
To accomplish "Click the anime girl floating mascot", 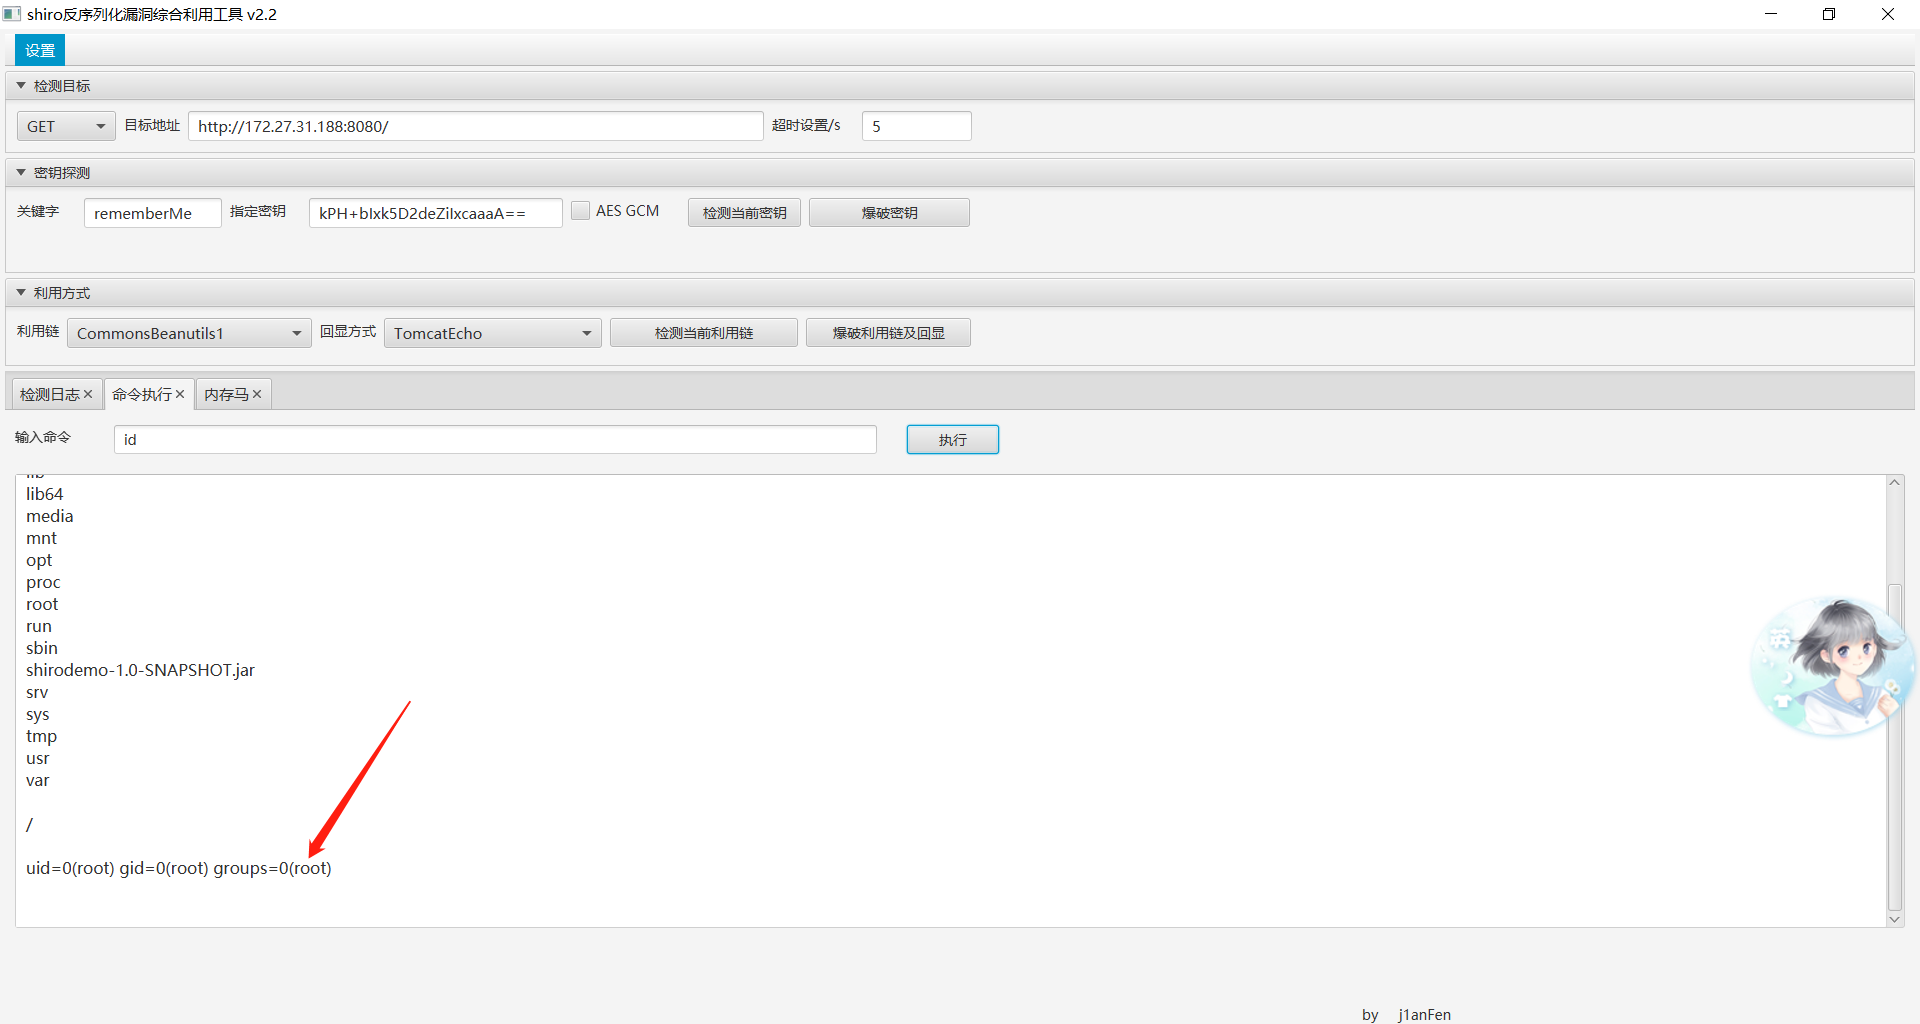I will 1832,666.
